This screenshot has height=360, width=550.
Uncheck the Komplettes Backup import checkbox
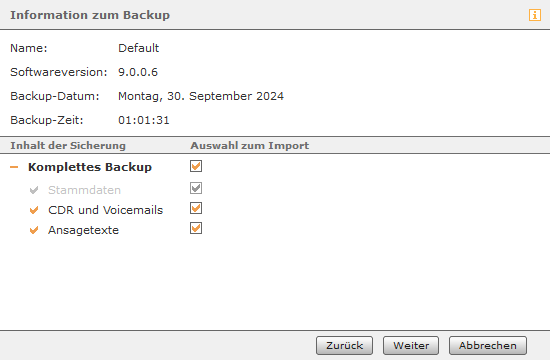pyautogui.click(x=196, y=166)
